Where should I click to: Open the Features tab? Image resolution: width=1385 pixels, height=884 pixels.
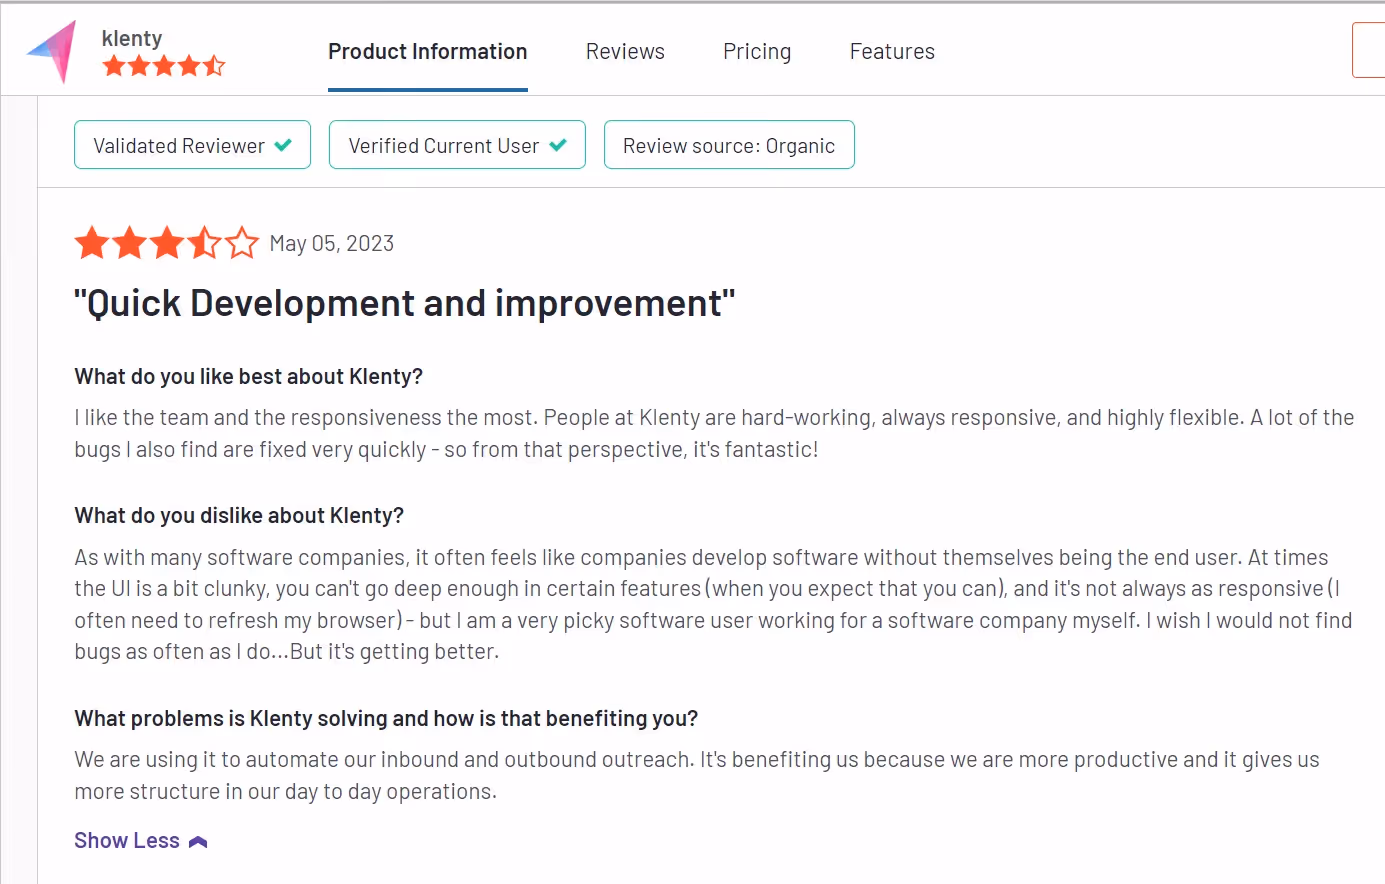pos(892,52)
